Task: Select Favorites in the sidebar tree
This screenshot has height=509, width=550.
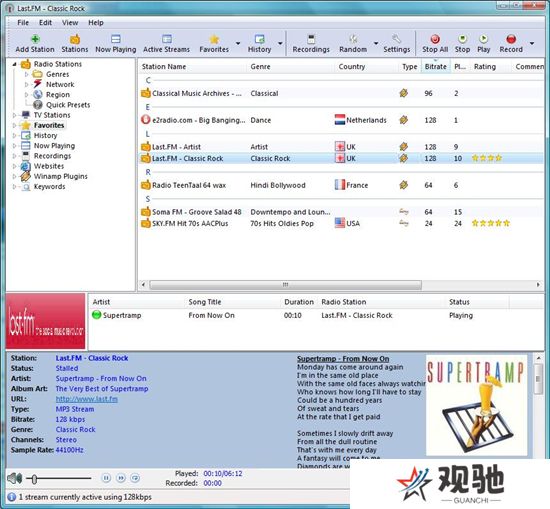Action: tap(49, 125)
